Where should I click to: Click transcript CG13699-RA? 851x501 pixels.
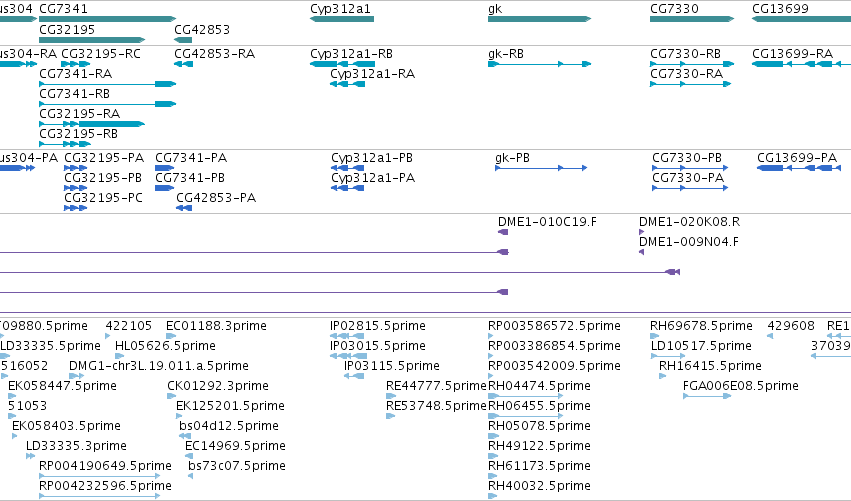click(x=801, y=64)
